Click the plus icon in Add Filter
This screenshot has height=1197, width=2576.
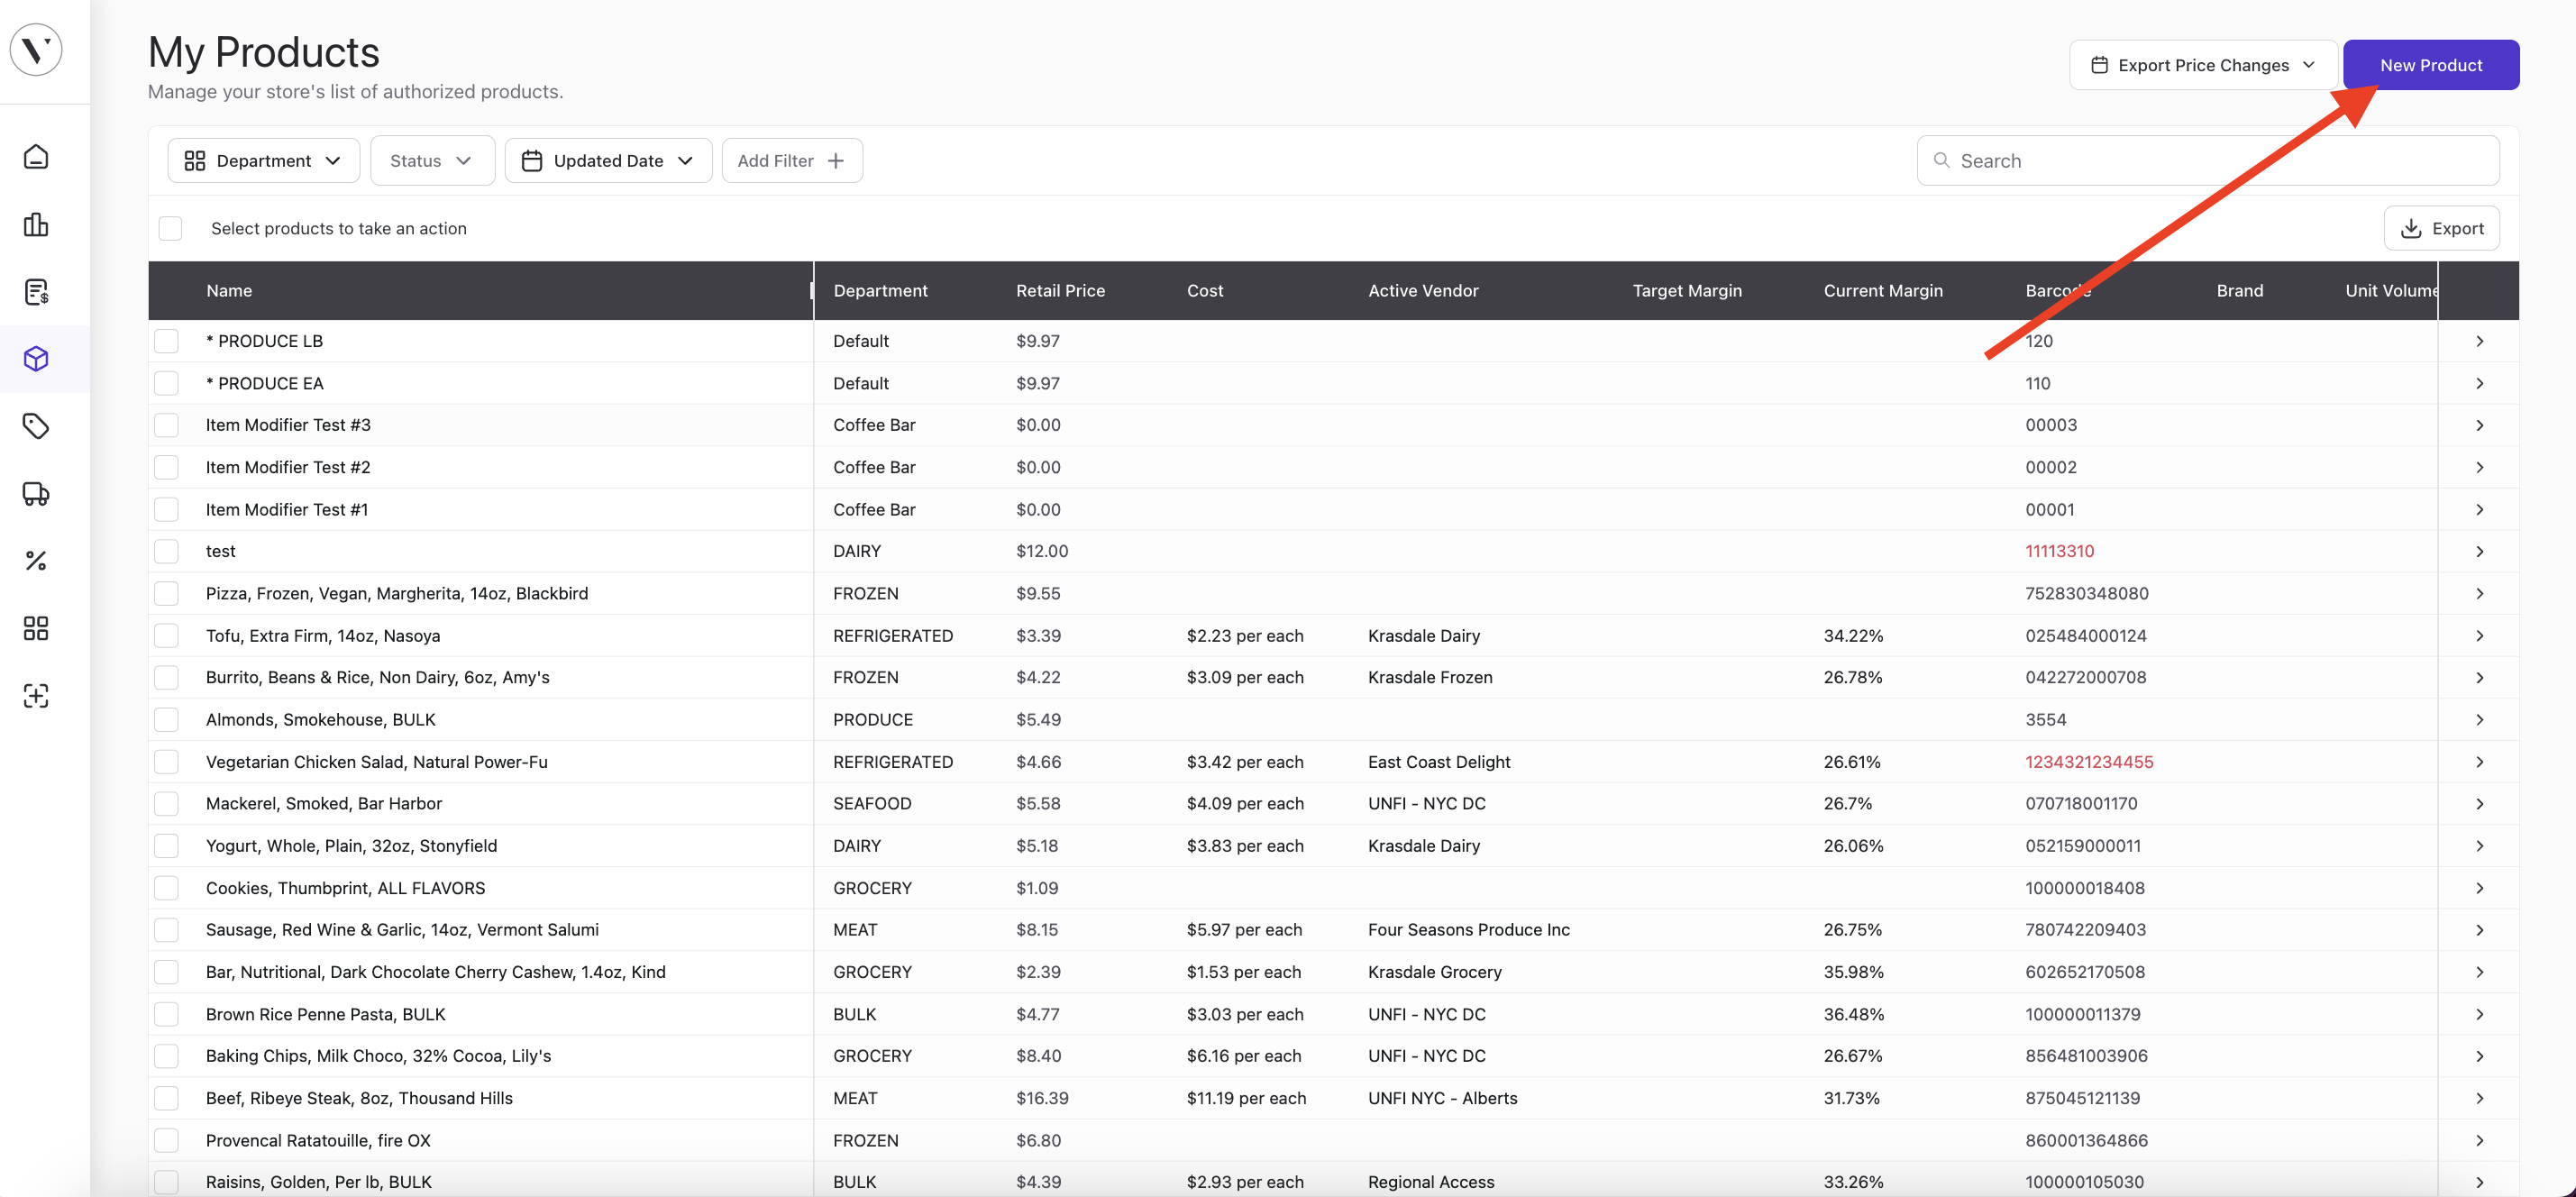836,161
